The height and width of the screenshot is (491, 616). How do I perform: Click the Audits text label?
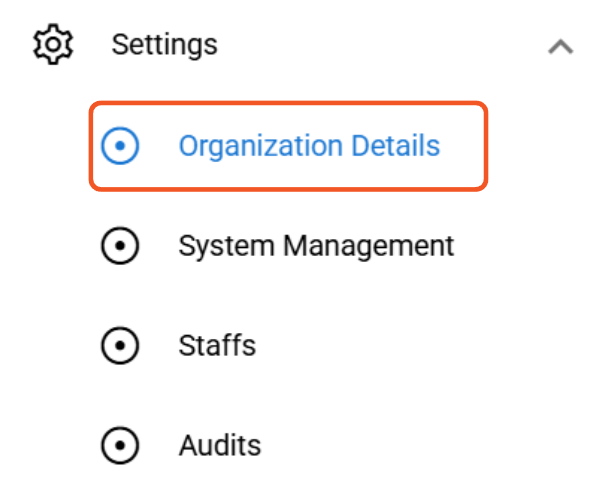pyautogui.click(x=220, y=445)
